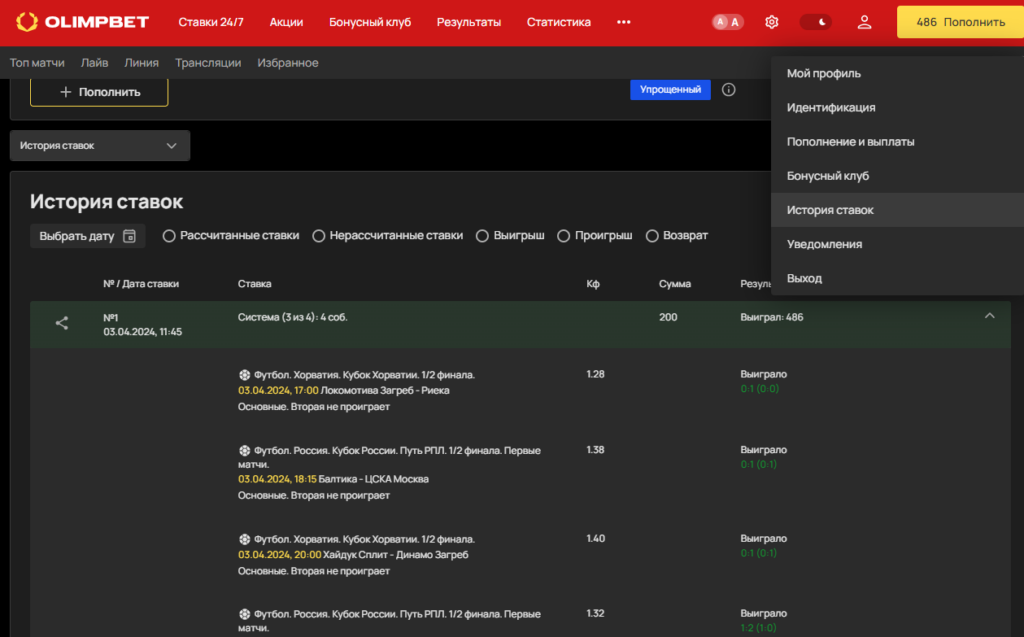Click История ставок in user menu
The width and height of the screenshot is (1024, 637).
[897, 210]
